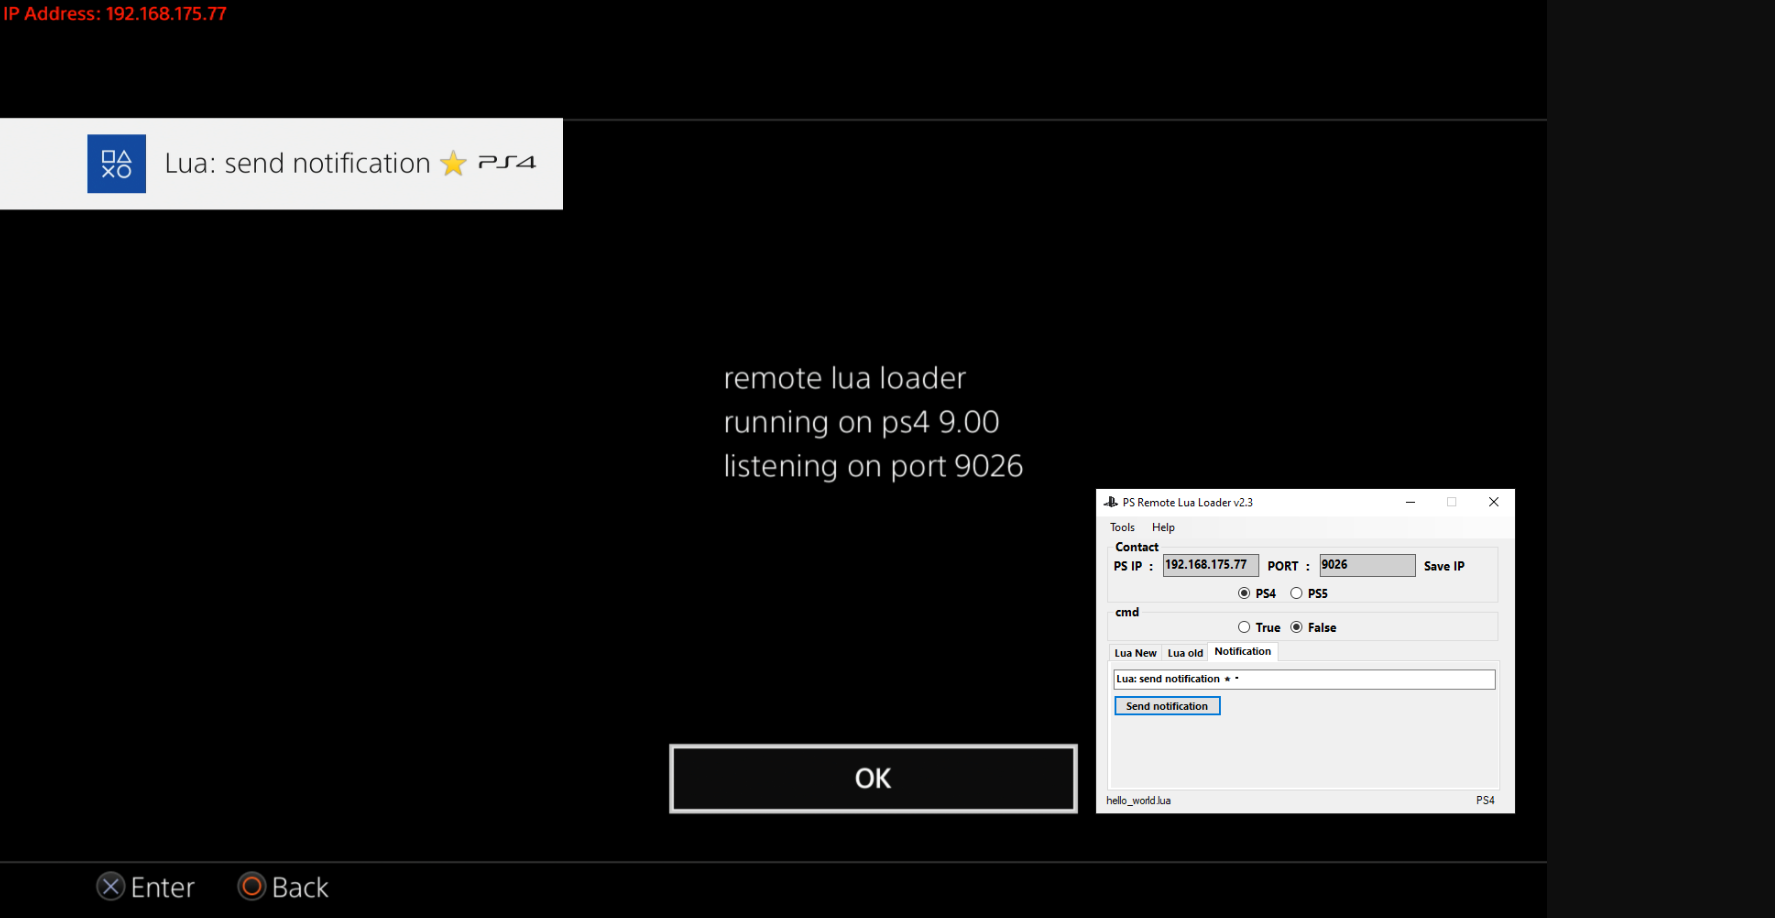Click the PORT input field
The image size is (1775, 918).
[1367, 565]
